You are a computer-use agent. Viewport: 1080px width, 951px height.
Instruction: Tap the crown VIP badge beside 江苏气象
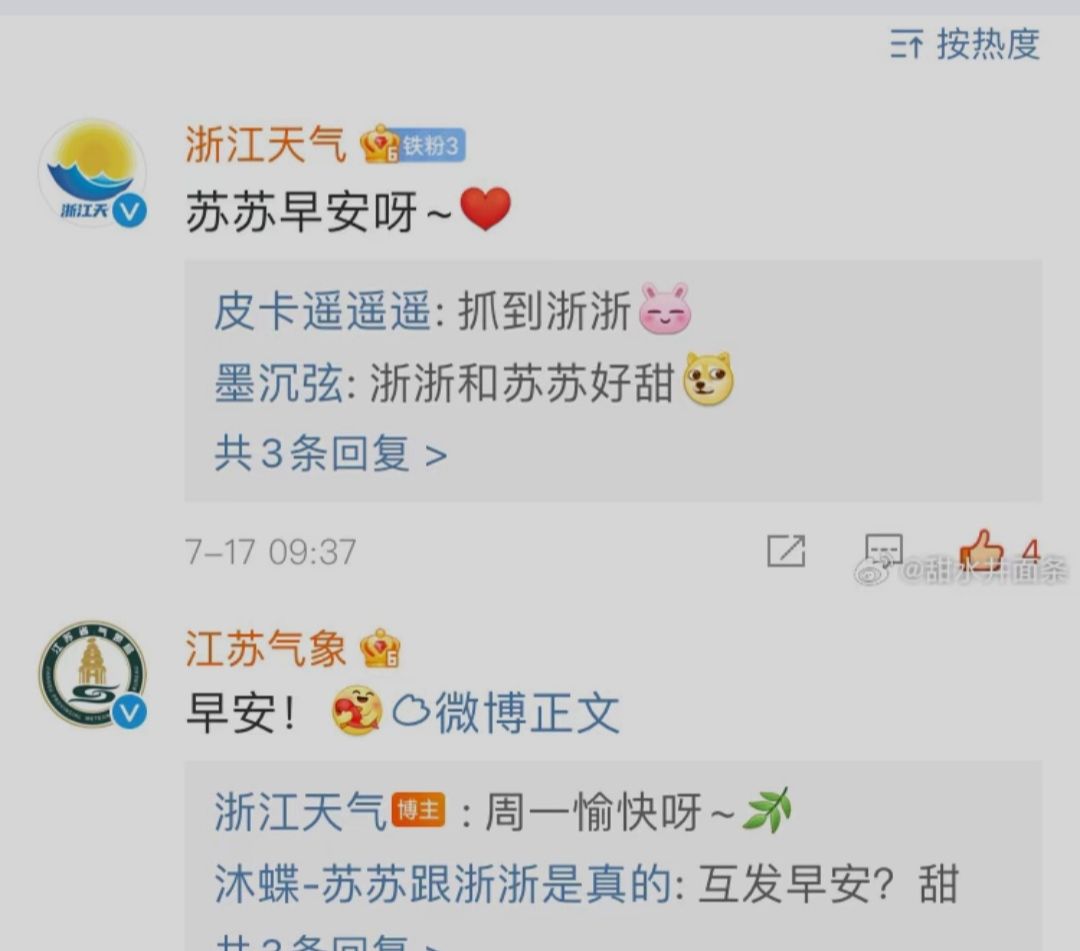click(x=380, y=648)
